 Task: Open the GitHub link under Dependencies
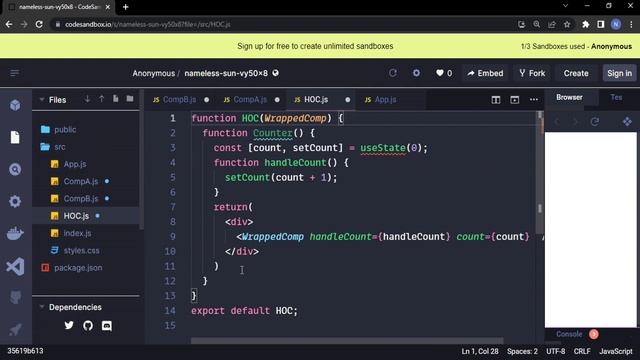point(88,325)
